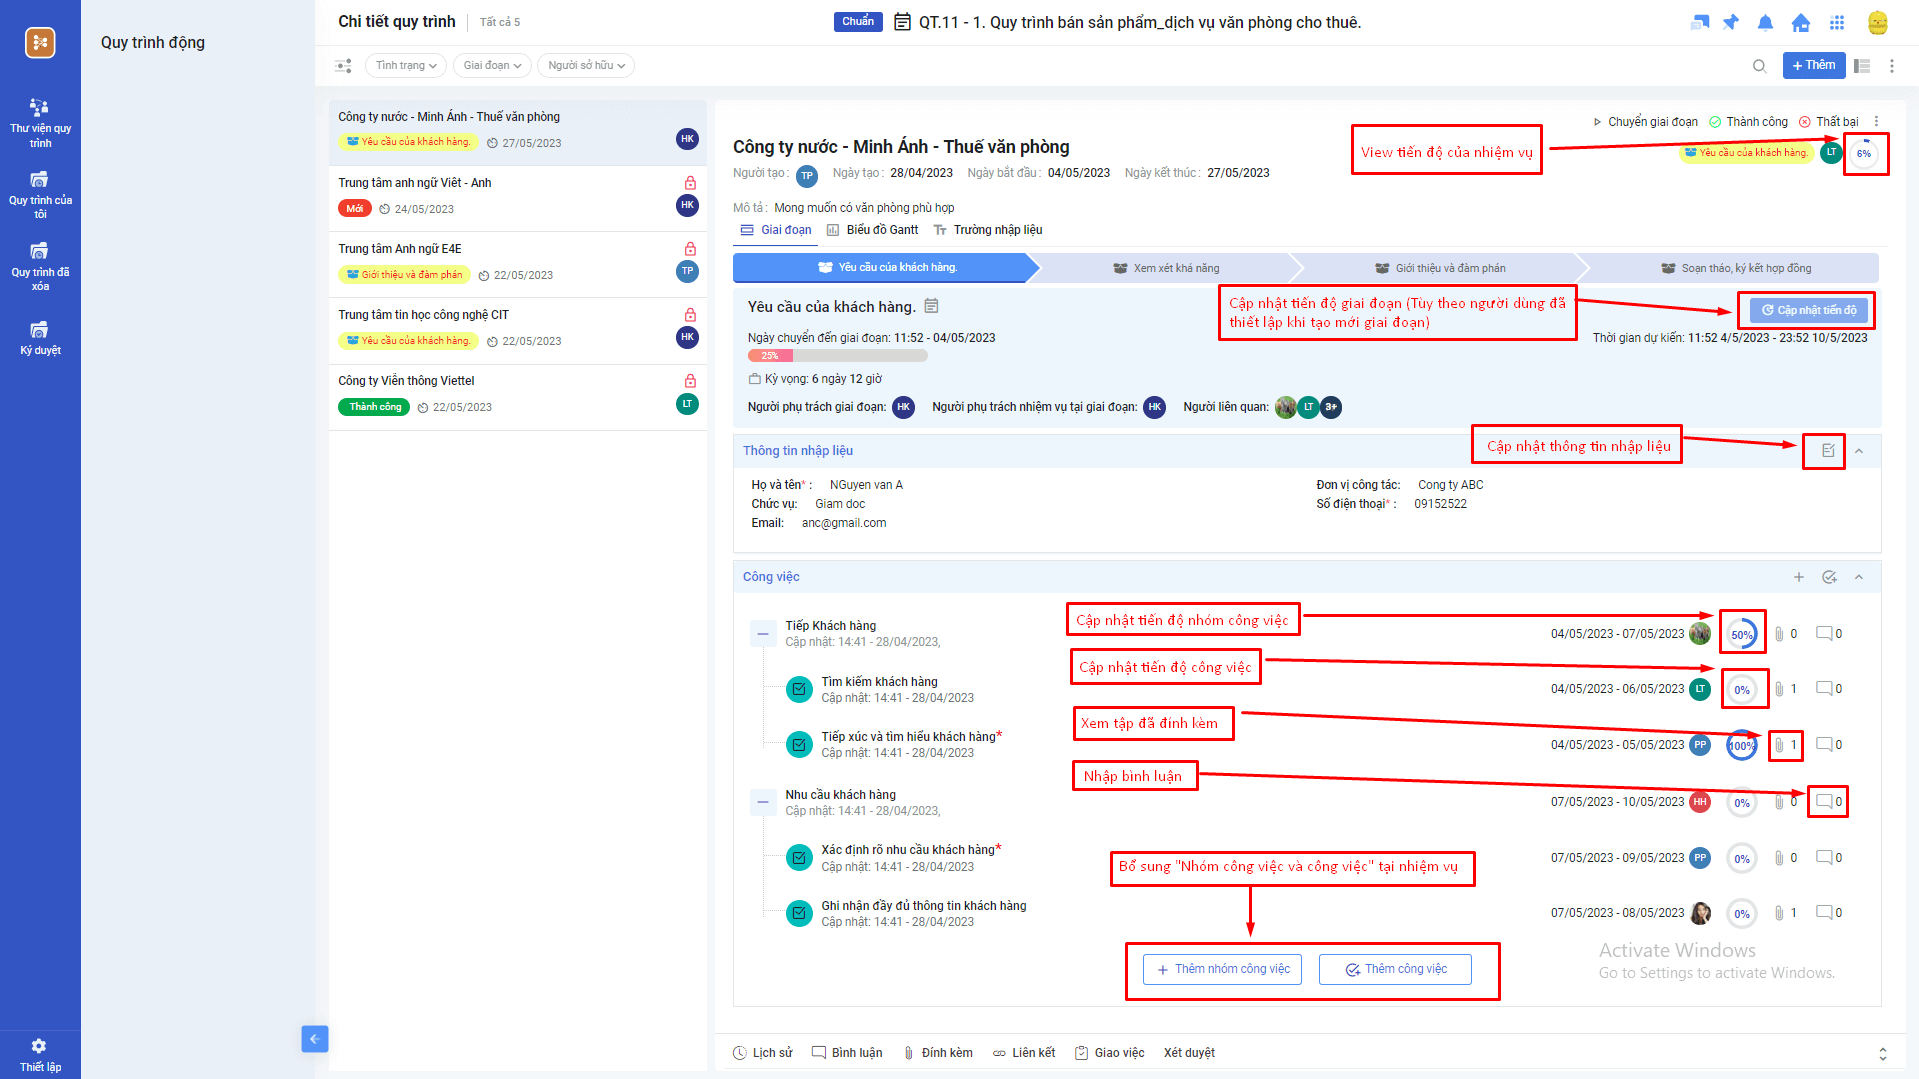Click 50% progress circle of Tiếp Khách hàng
The width and height of the screenshot is (1919, 1079).
click(1742, 634)
